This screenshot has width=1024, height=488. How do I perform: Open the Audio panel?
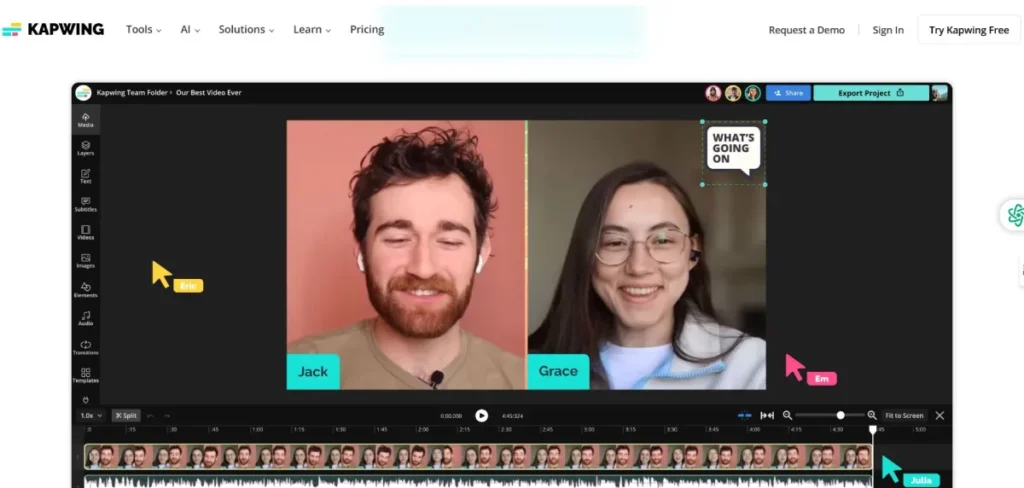click(86, 318)
